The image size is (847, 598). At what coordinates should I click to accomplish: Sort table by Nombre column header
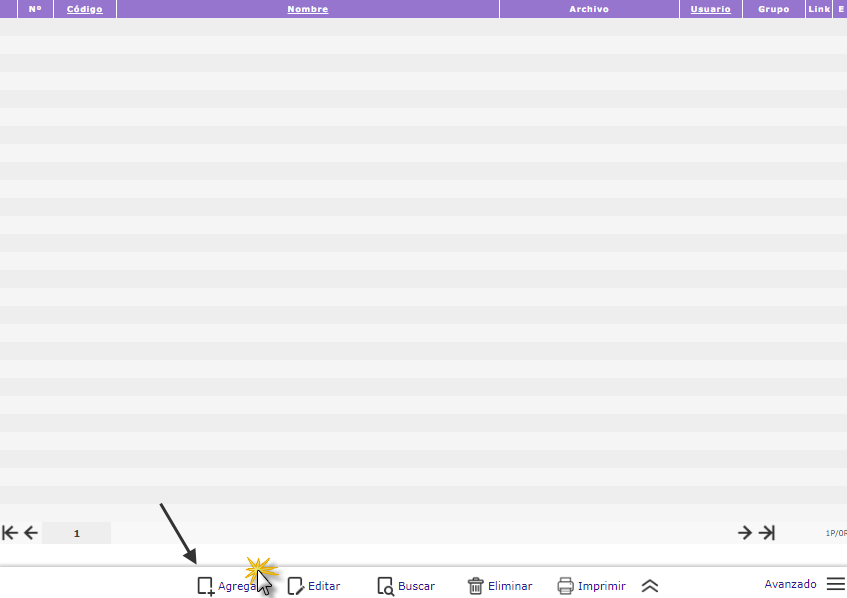pyautogui.click(x=307, y=9)
